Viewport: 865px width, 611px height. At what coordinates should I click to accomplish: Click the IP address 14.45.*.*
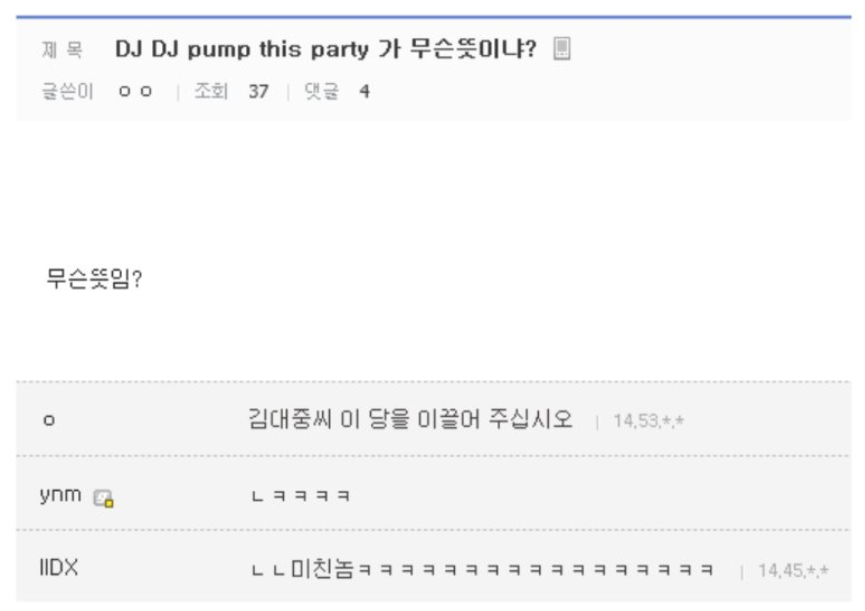pos(793,570)
